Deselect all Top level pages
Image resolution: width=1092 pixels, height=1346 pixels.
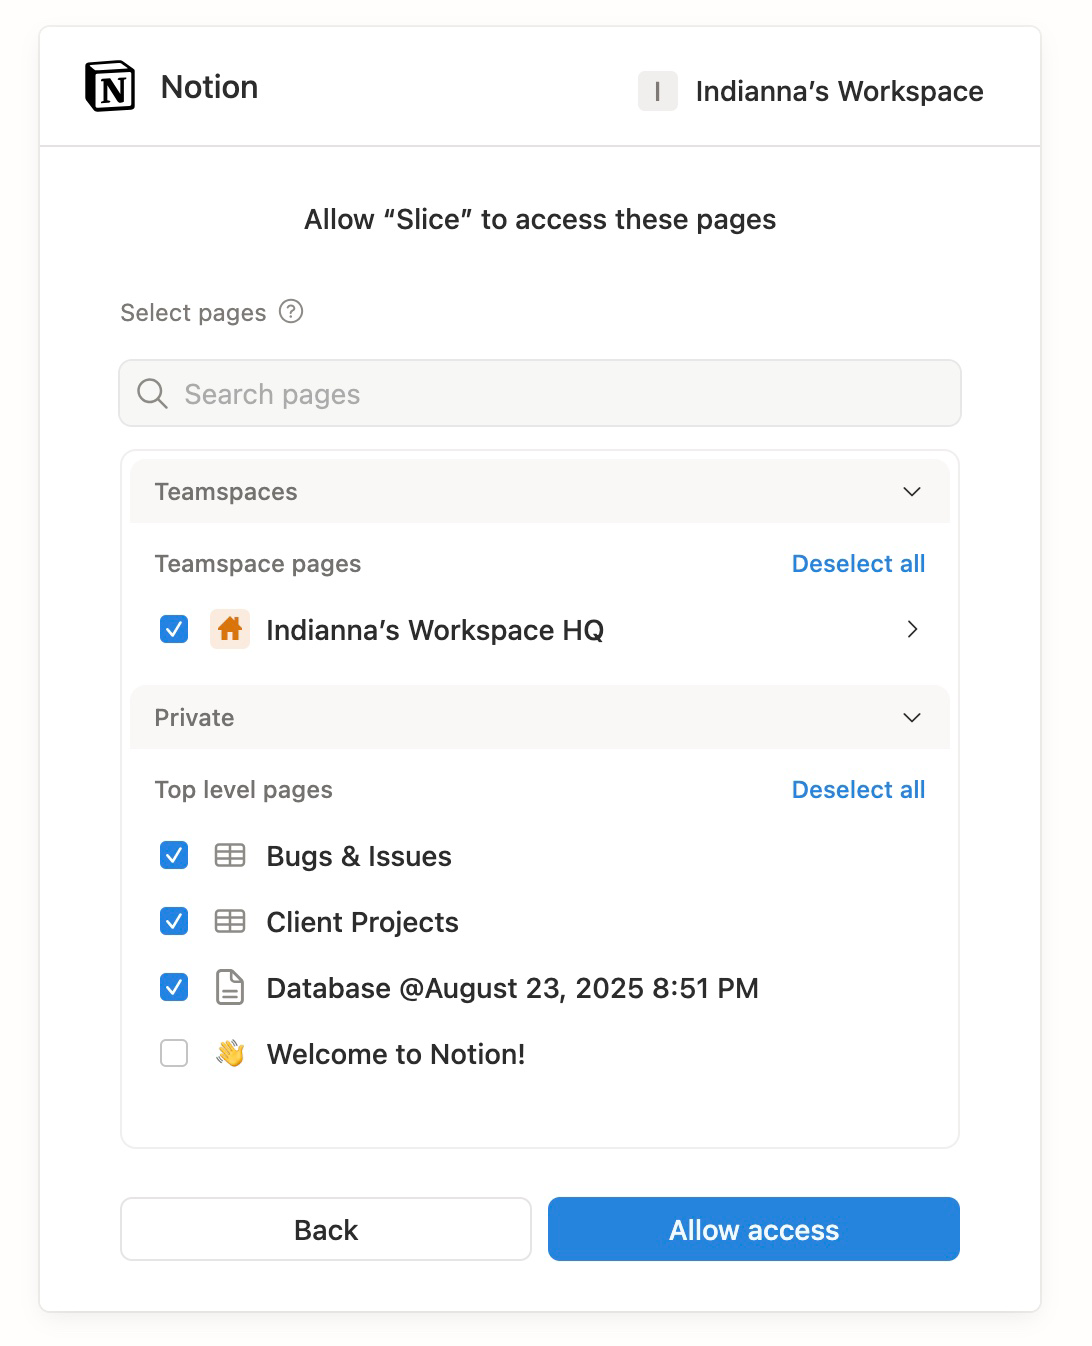click(x=858, y=789)
